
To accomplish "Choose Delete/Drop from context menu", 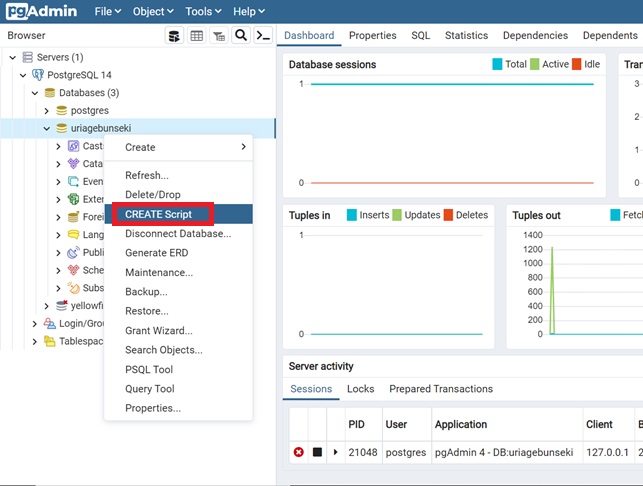I will [x=178, y=194].
